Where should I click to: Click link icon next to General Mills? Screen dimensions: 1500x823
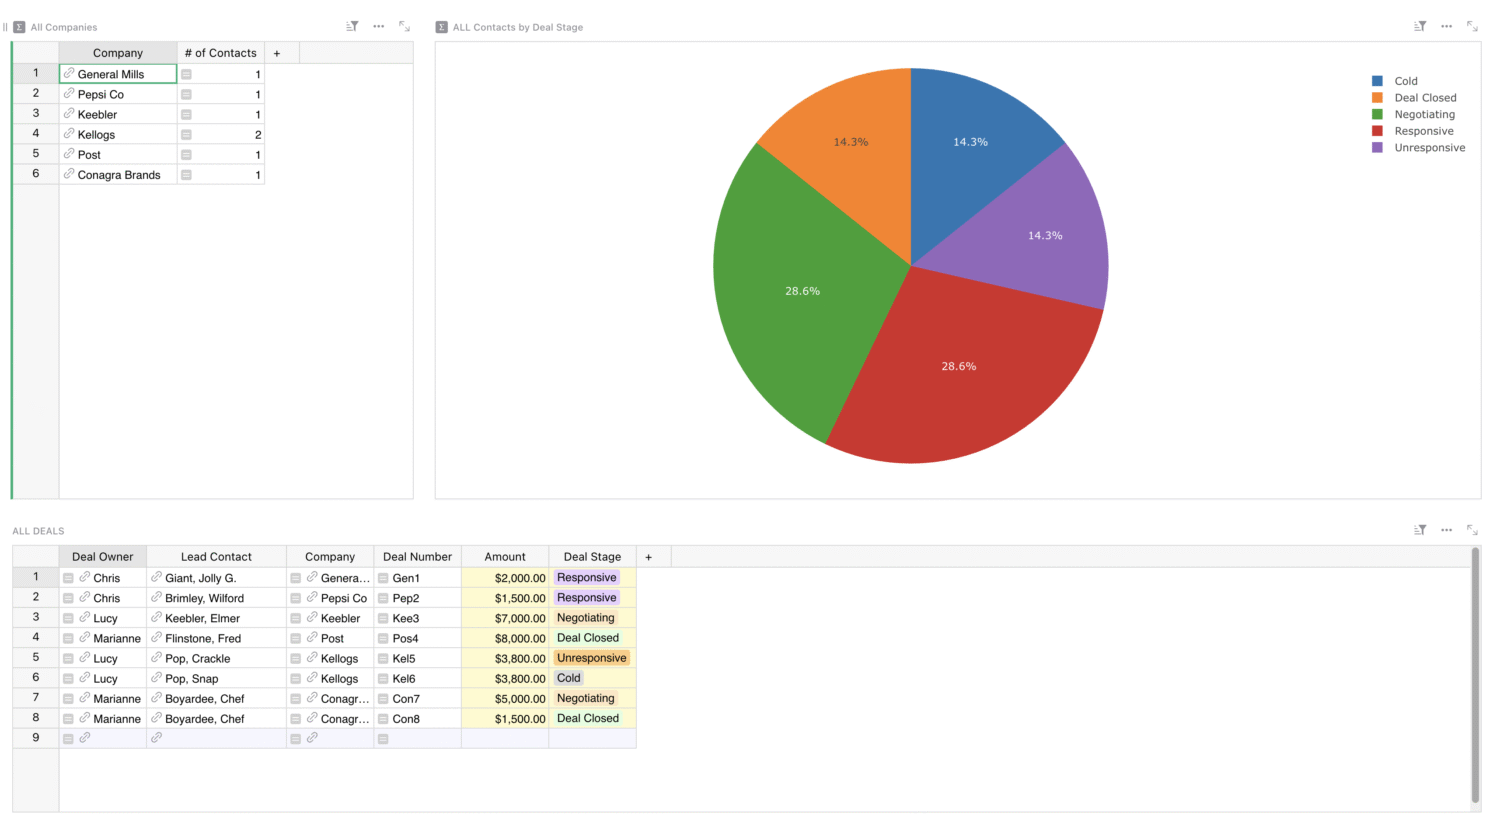point(69,73)
